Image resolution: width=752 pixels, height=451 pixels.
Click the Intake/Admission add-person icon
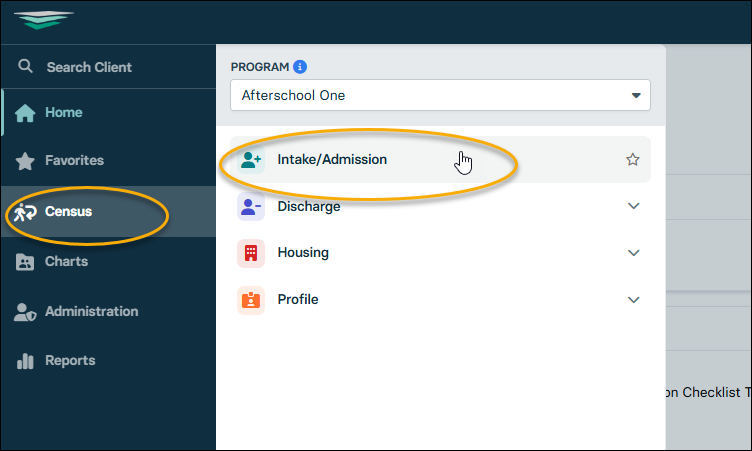click(x=251, y=159)
